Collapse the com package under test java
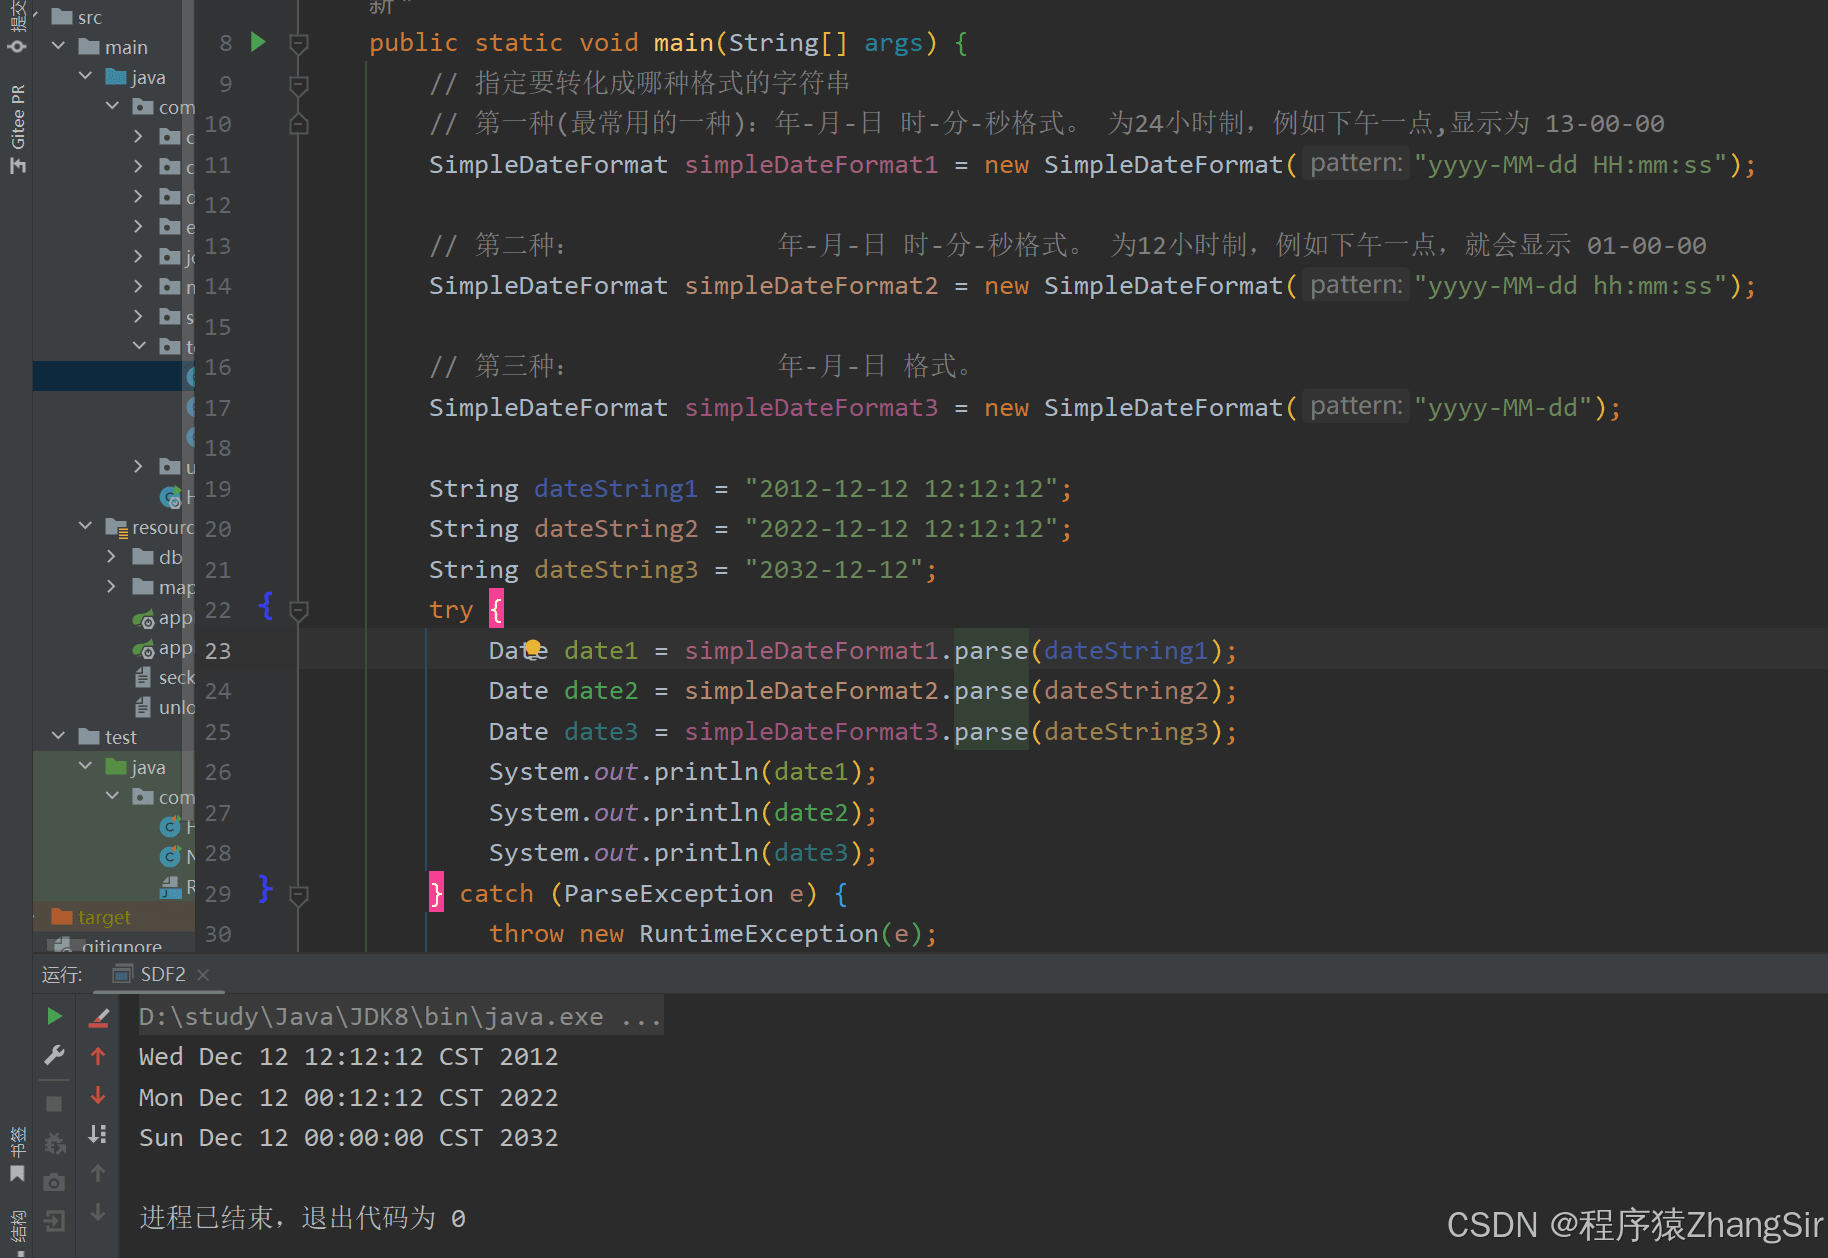The width and height of the screenshot is (1828, 1258). tap(113, 796)
